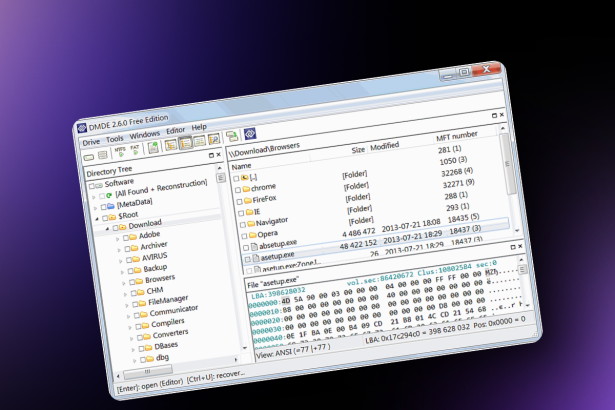Sort file list by Size column header

(357, 150)
